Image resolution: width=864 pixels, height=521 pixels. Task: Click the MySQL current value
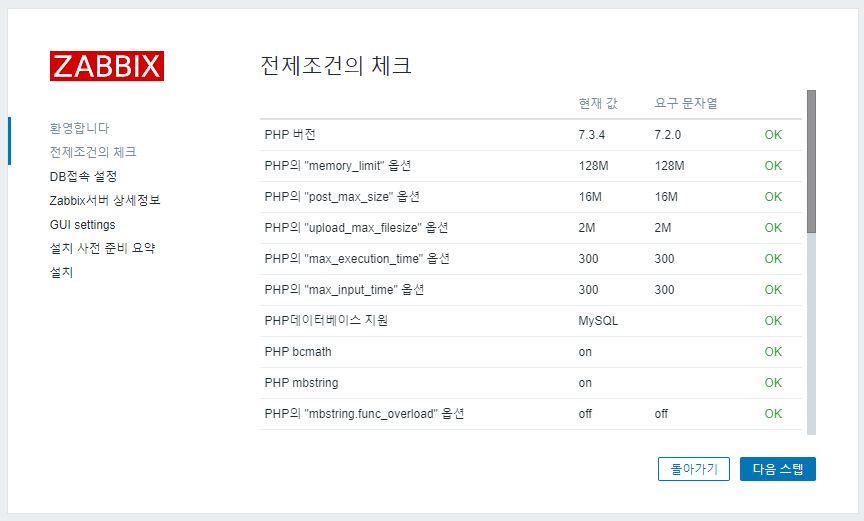coord(598,321)
